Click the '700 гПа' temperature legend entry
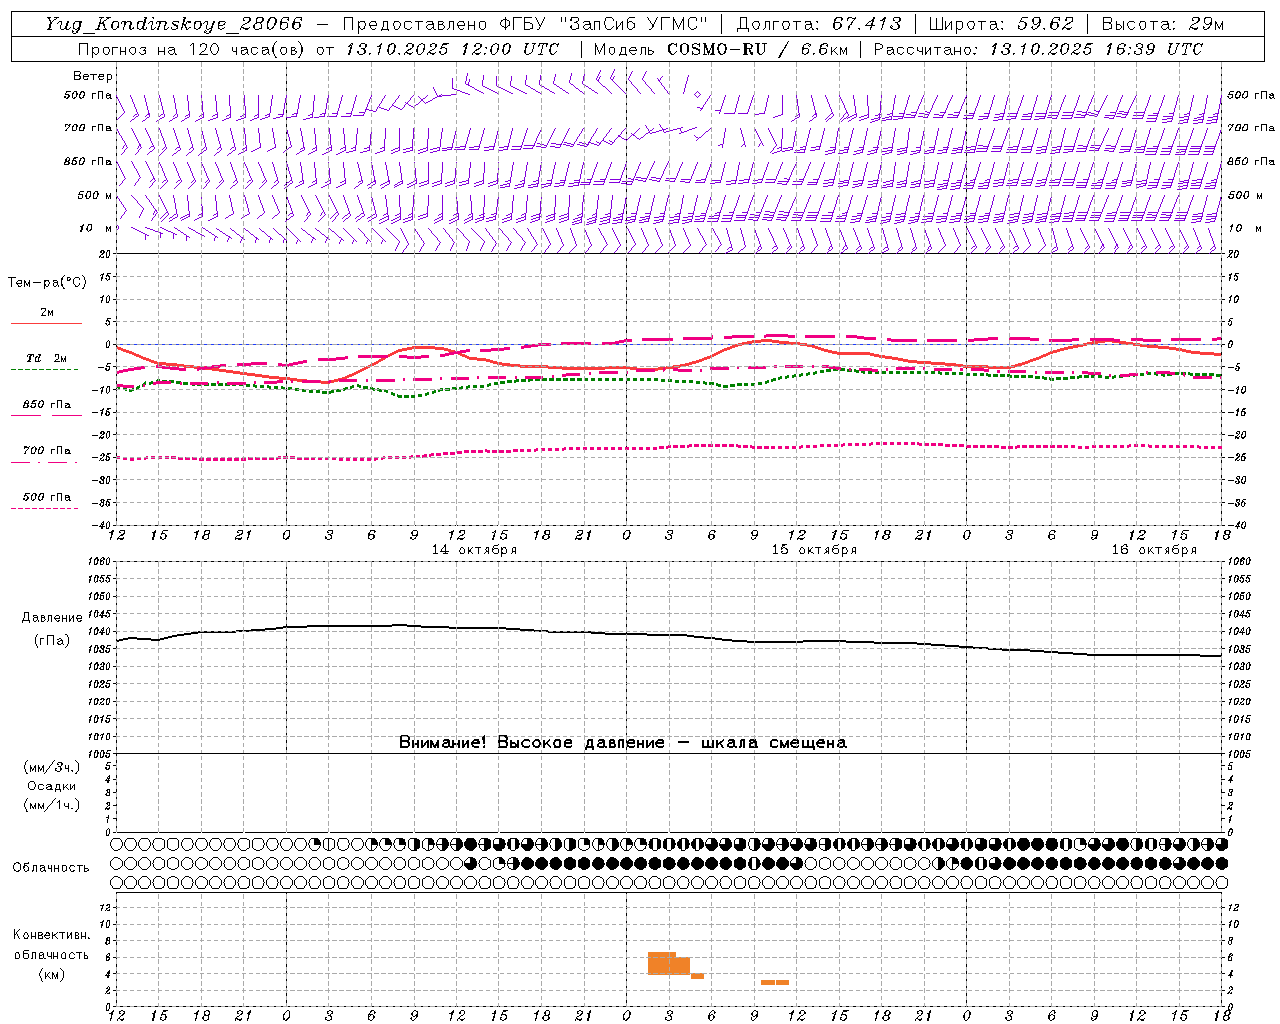 click(x=46, y=450)
